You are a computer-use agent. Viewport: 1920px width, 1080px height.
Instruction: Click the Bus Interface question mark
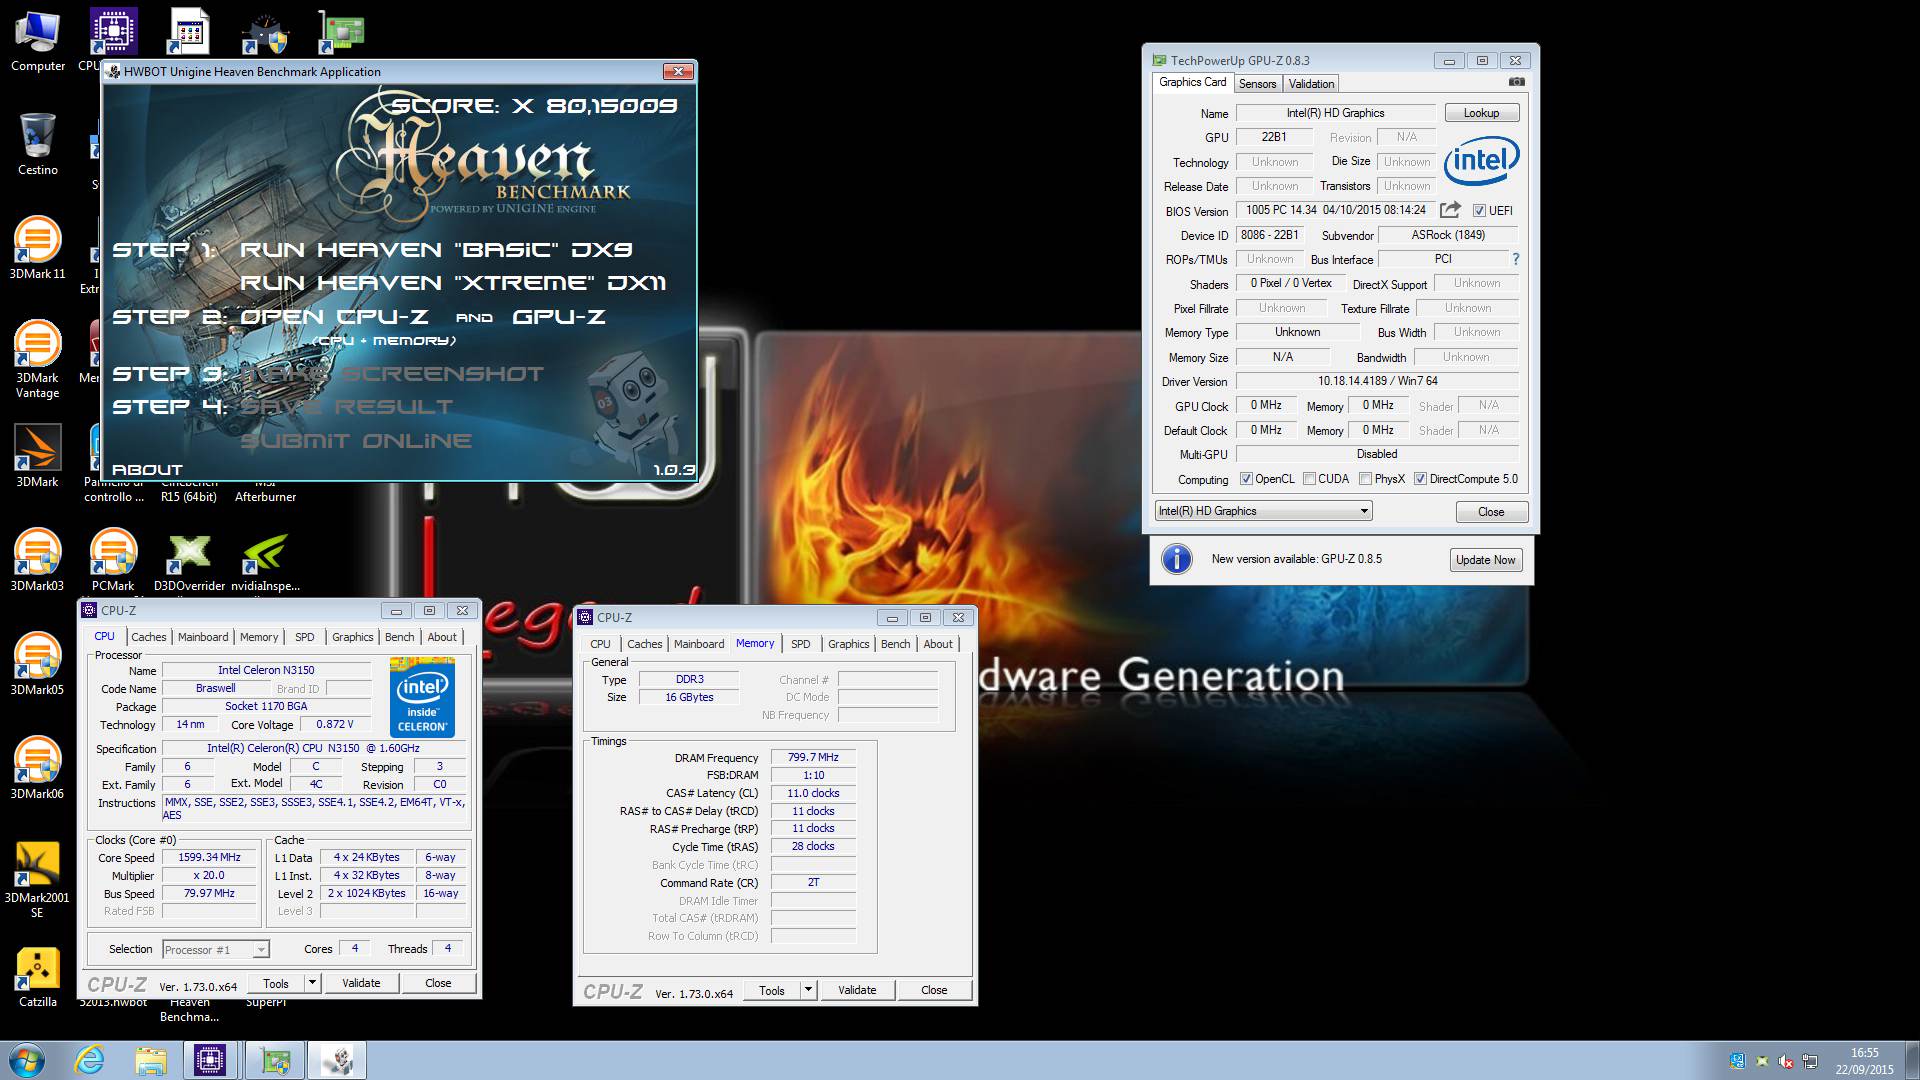(x=1516, y=259)
